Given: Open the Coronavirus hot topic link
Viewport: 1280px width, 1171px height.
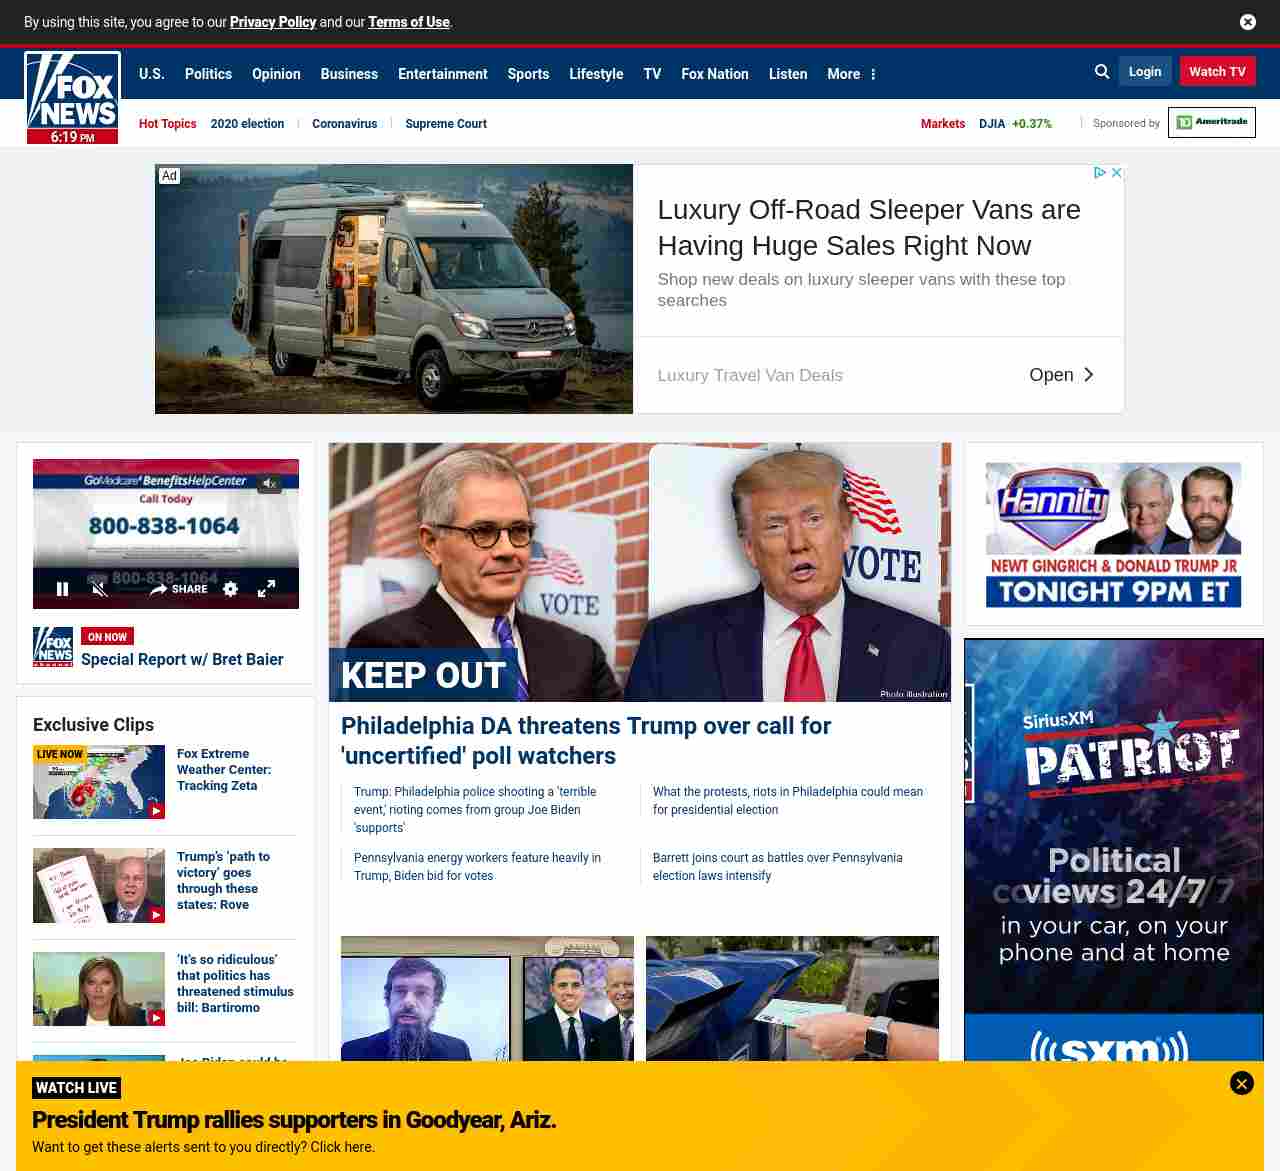Looking at the screenshot, I should (x=344, y=124).
